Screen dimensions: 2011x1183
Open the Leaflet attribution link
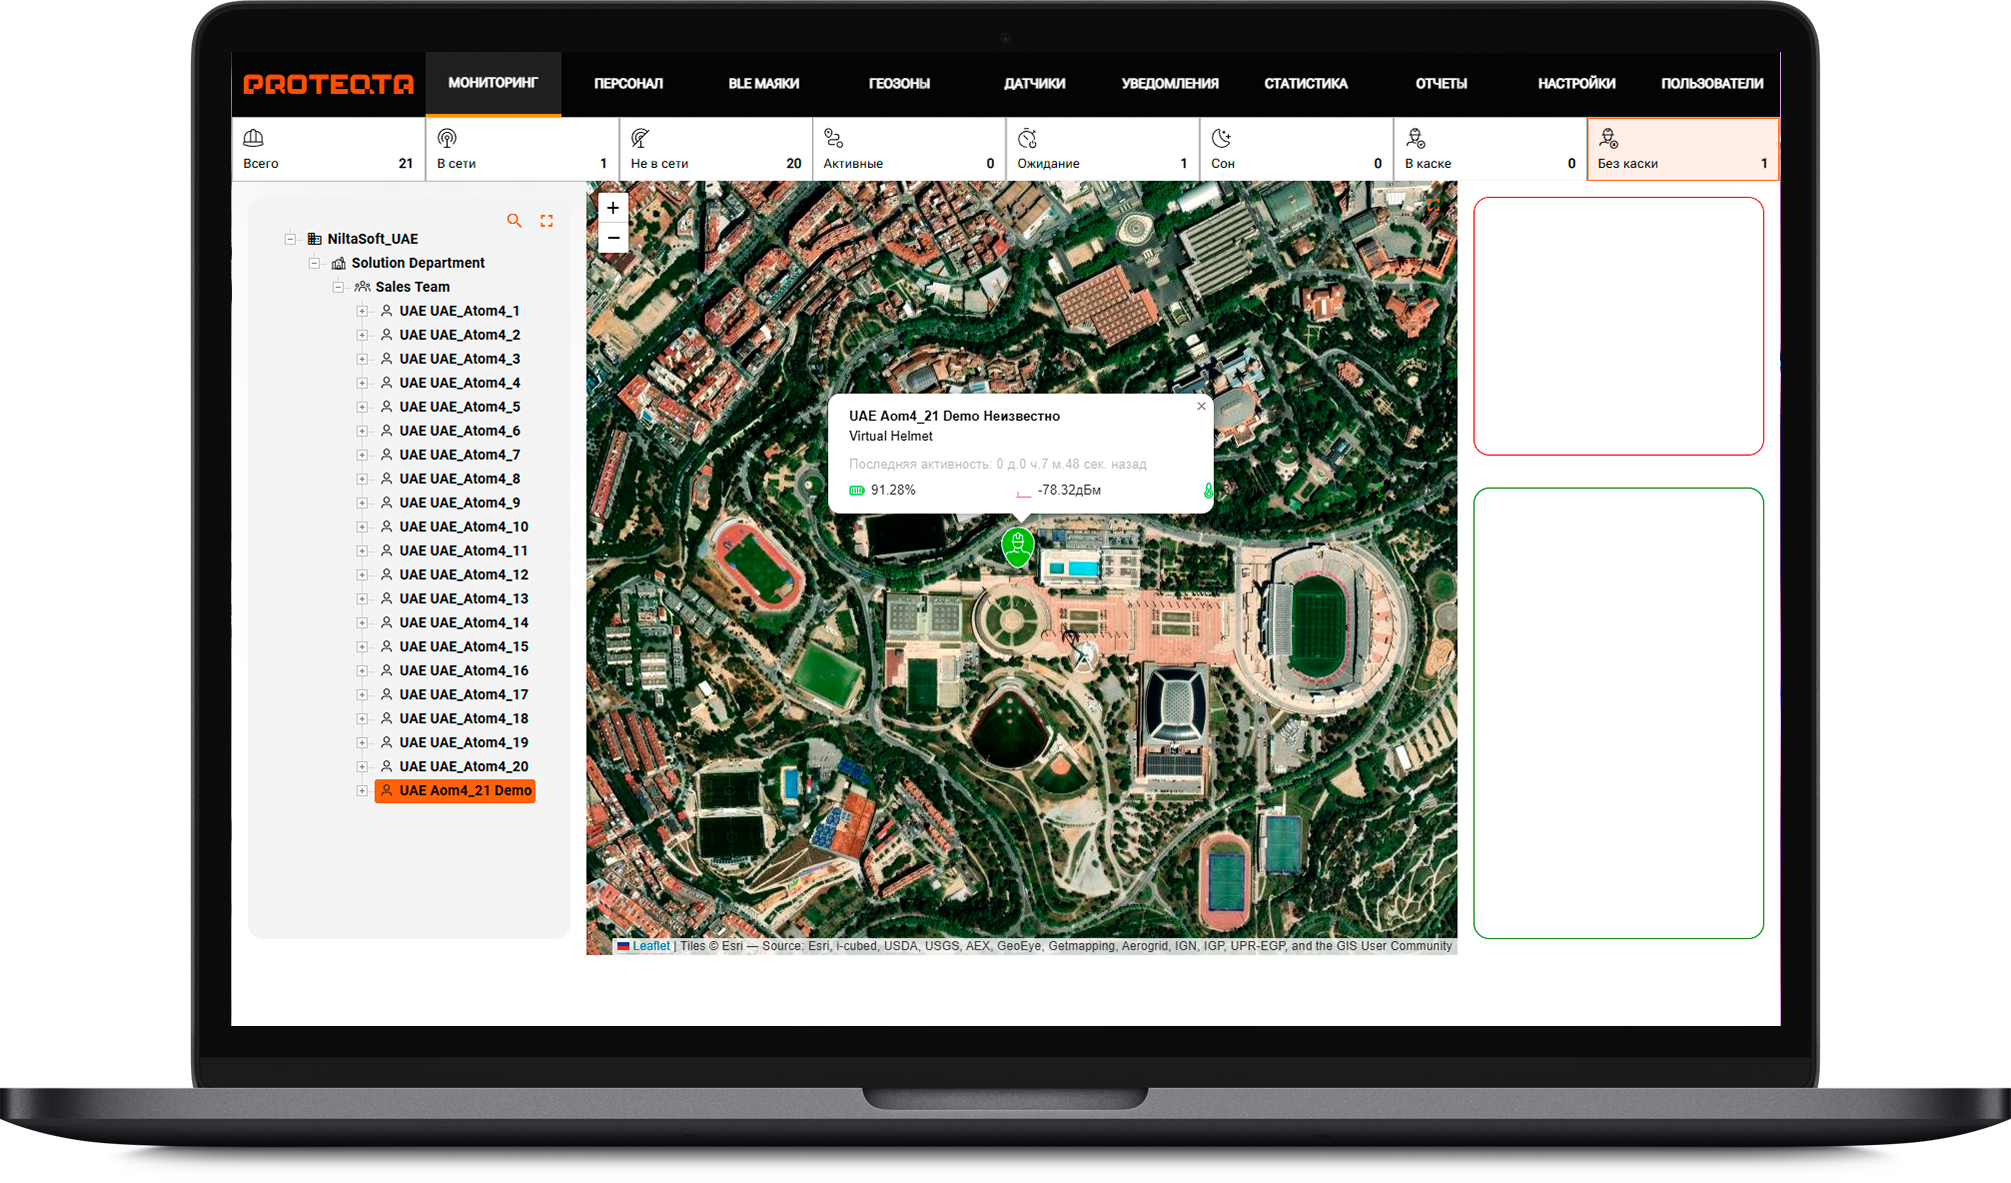(650, 946)
